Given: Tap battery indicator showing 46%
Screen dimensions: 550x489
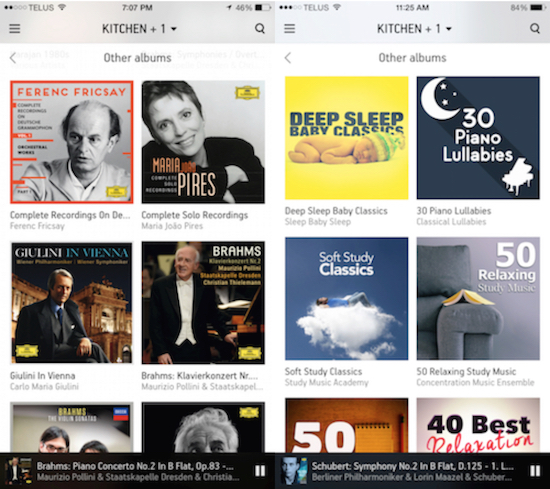Looking at the screenshot, I should (x=253, y=7).
